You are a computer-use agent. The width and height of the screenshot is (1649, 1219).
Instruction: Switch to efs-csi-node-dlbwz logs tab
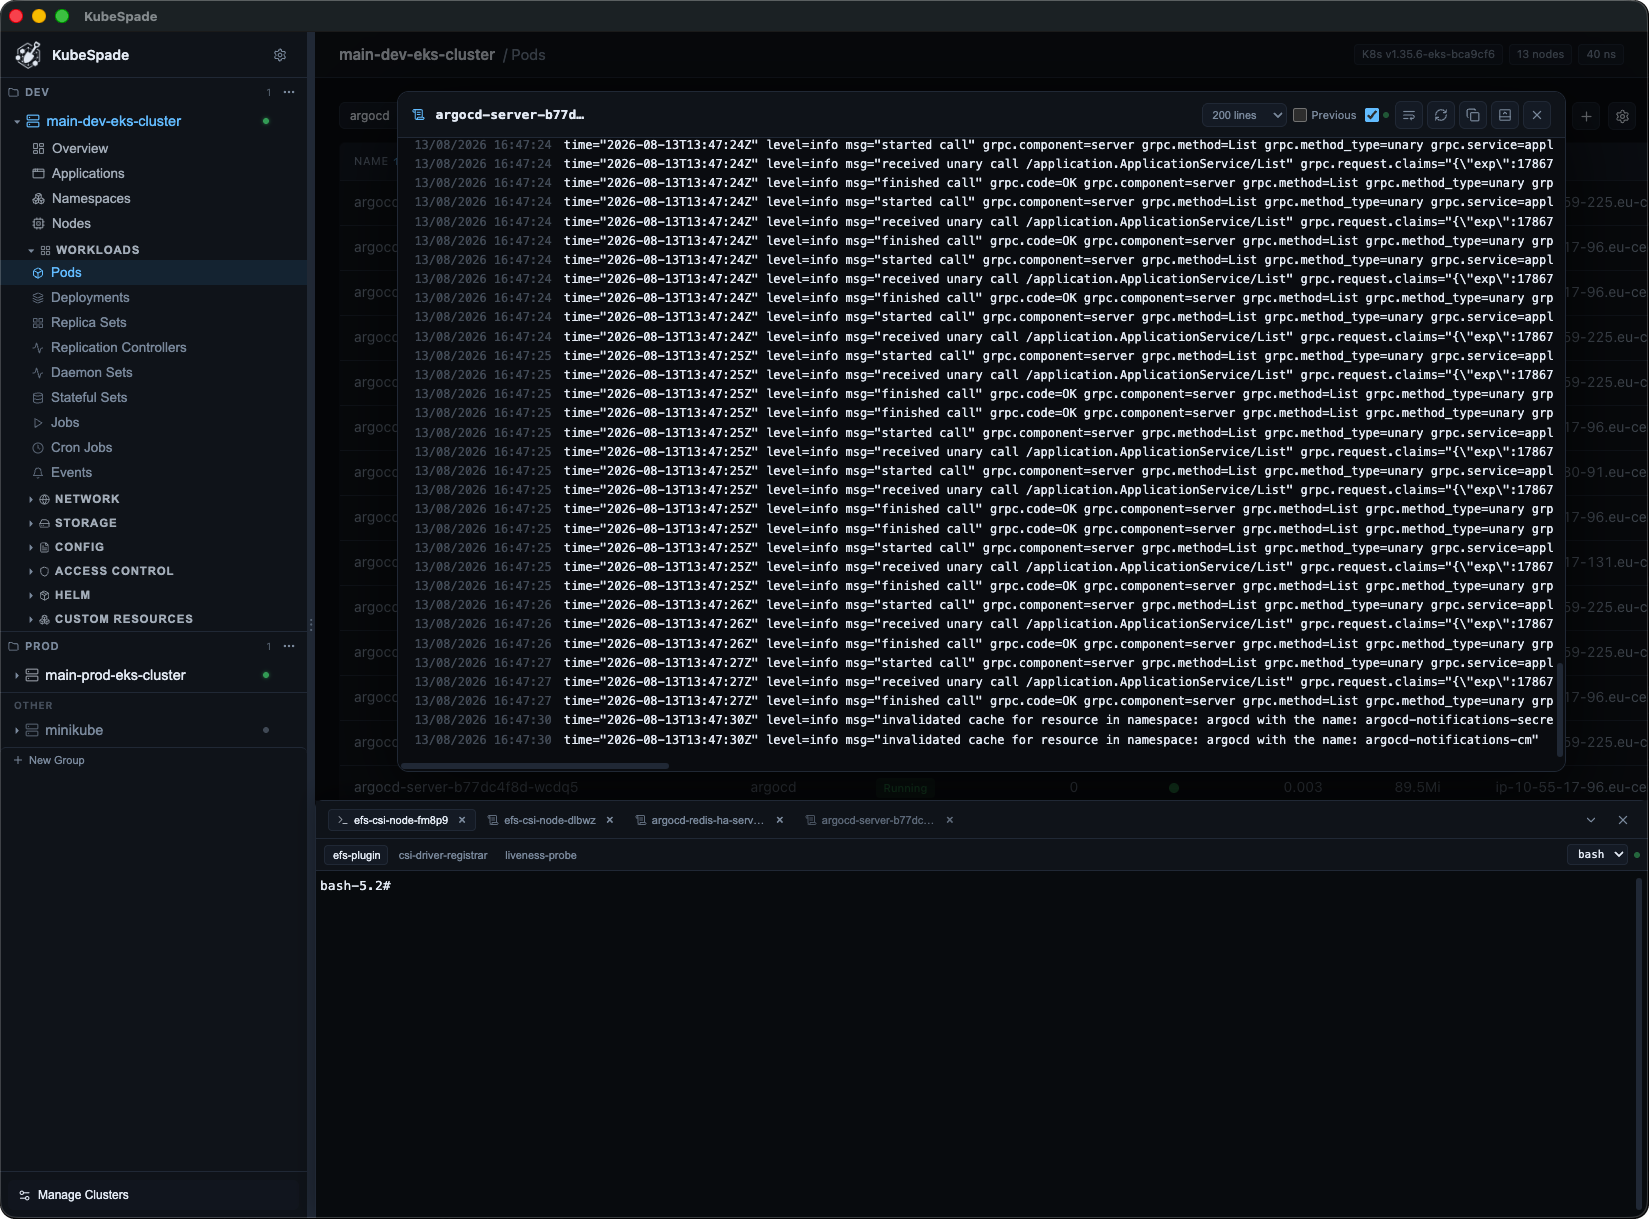550,820
